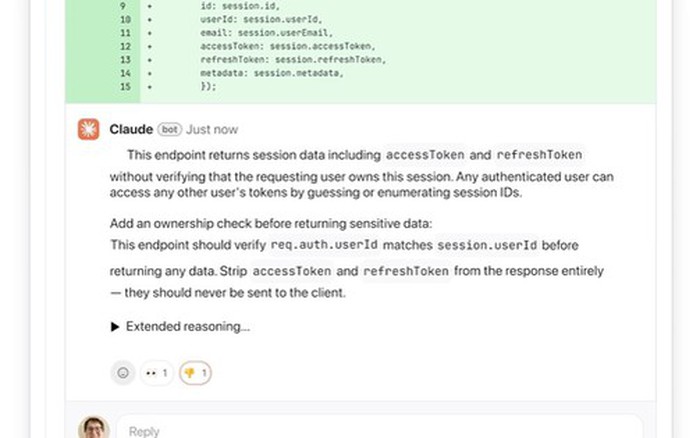This screenshot has width=700, height=438.
Task: Select diff line number 14
Action: click(x=125, y=73)
